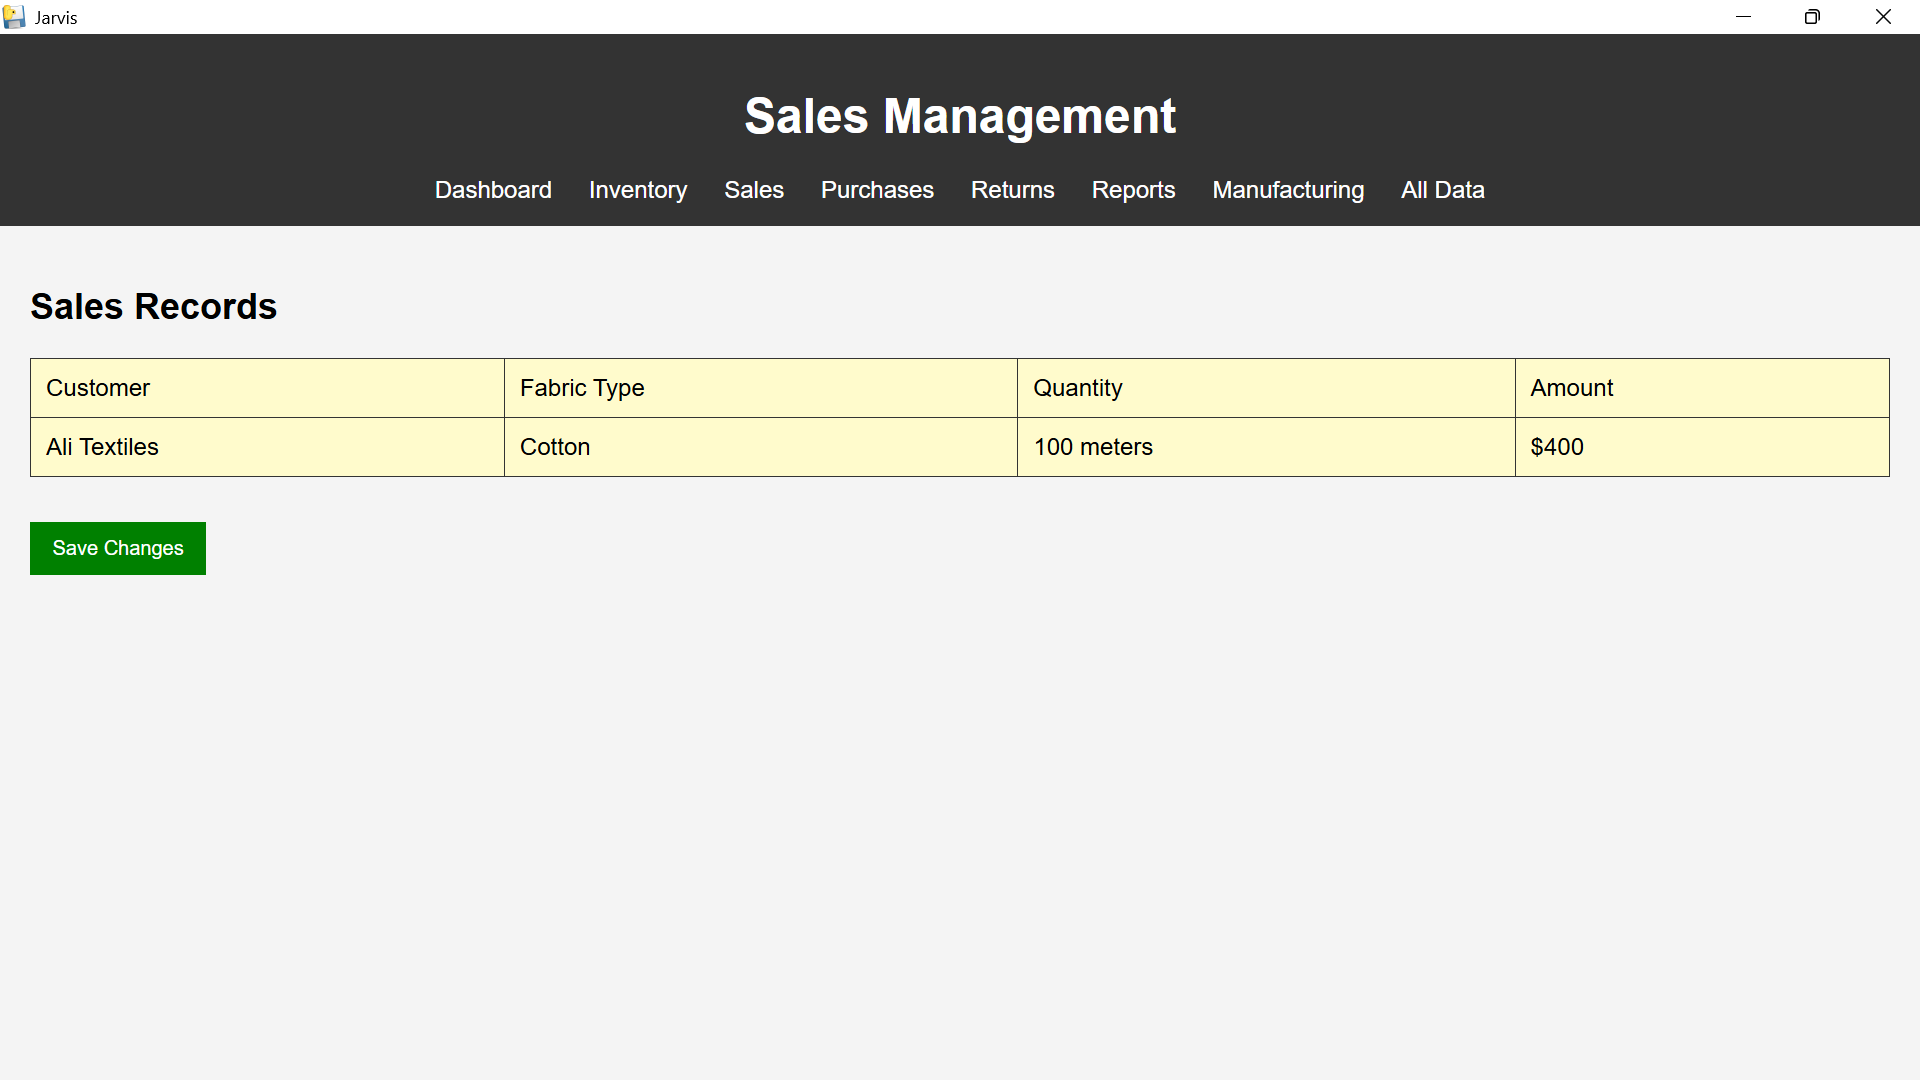Viewport: 1920px width, 1080px height.
Task: Select the Sales navigation item
Action: [754, 190]
